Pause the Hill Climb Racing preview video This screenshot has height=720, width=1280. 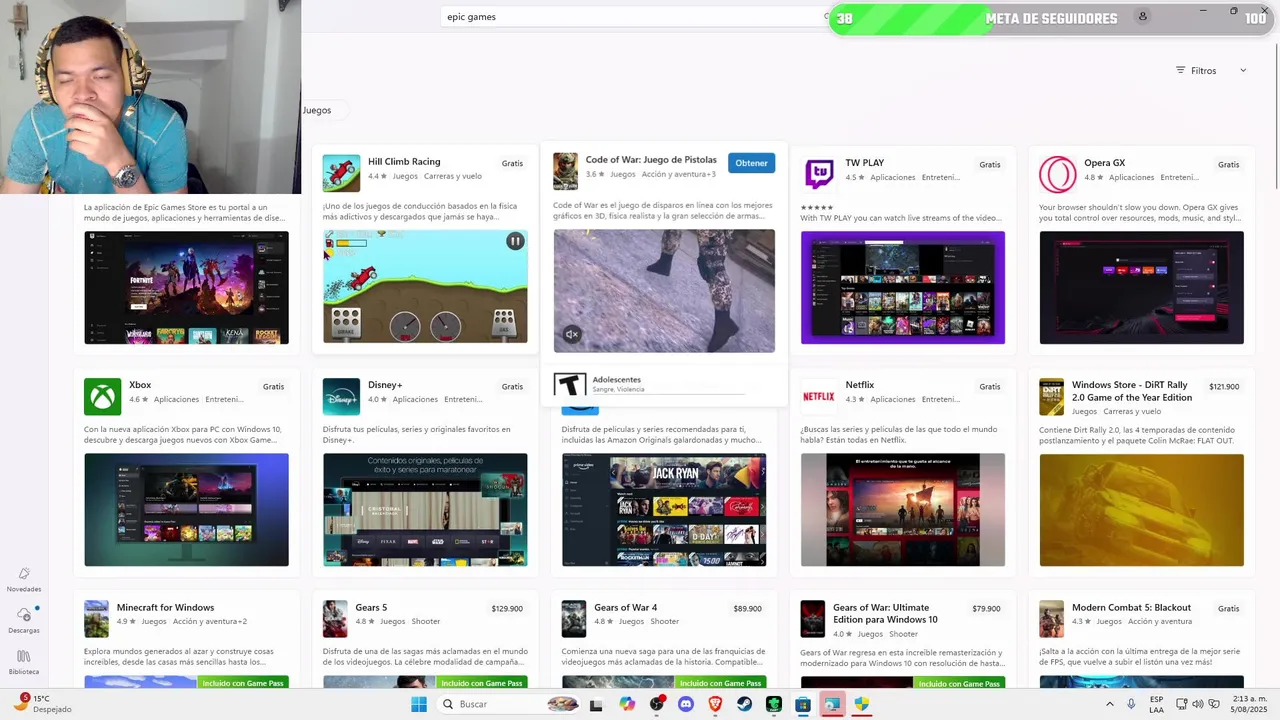tap(515, 241)
